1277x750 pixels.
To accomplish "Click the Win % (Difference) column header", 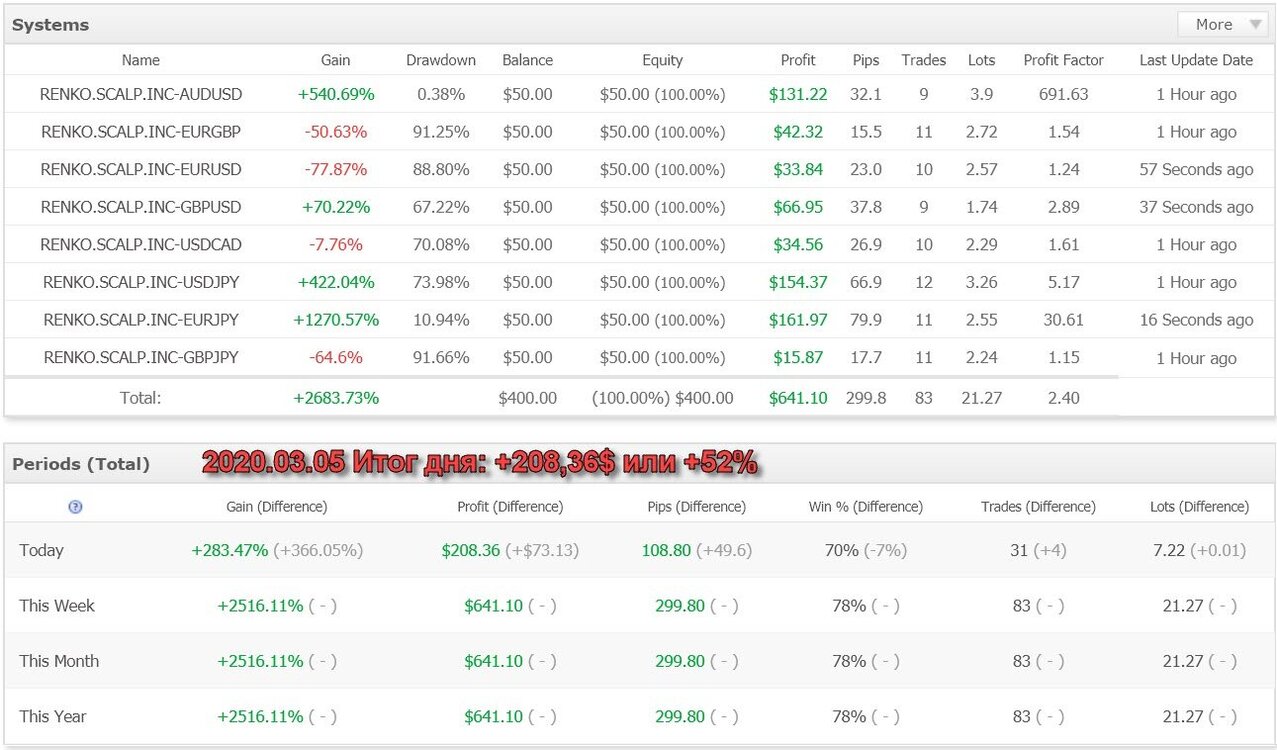I will [866, 507].
